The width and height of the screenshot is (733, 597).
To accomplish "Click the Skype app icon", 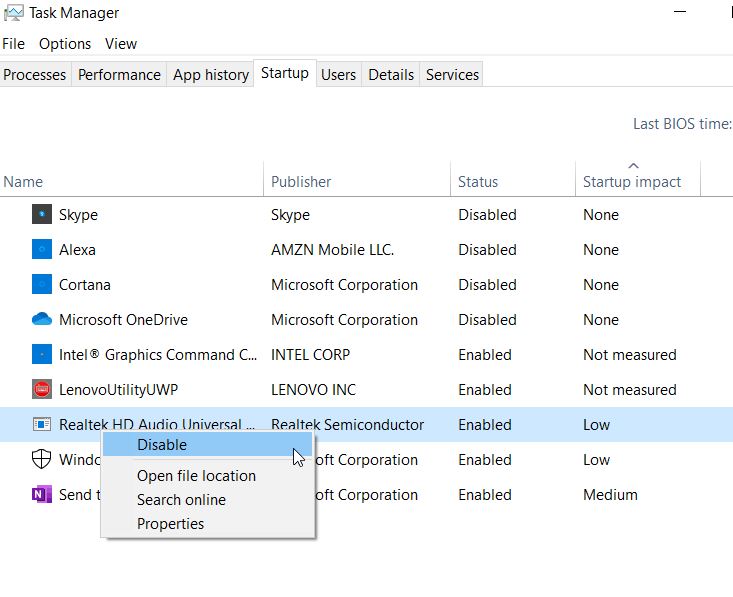I will coord(42,215).
